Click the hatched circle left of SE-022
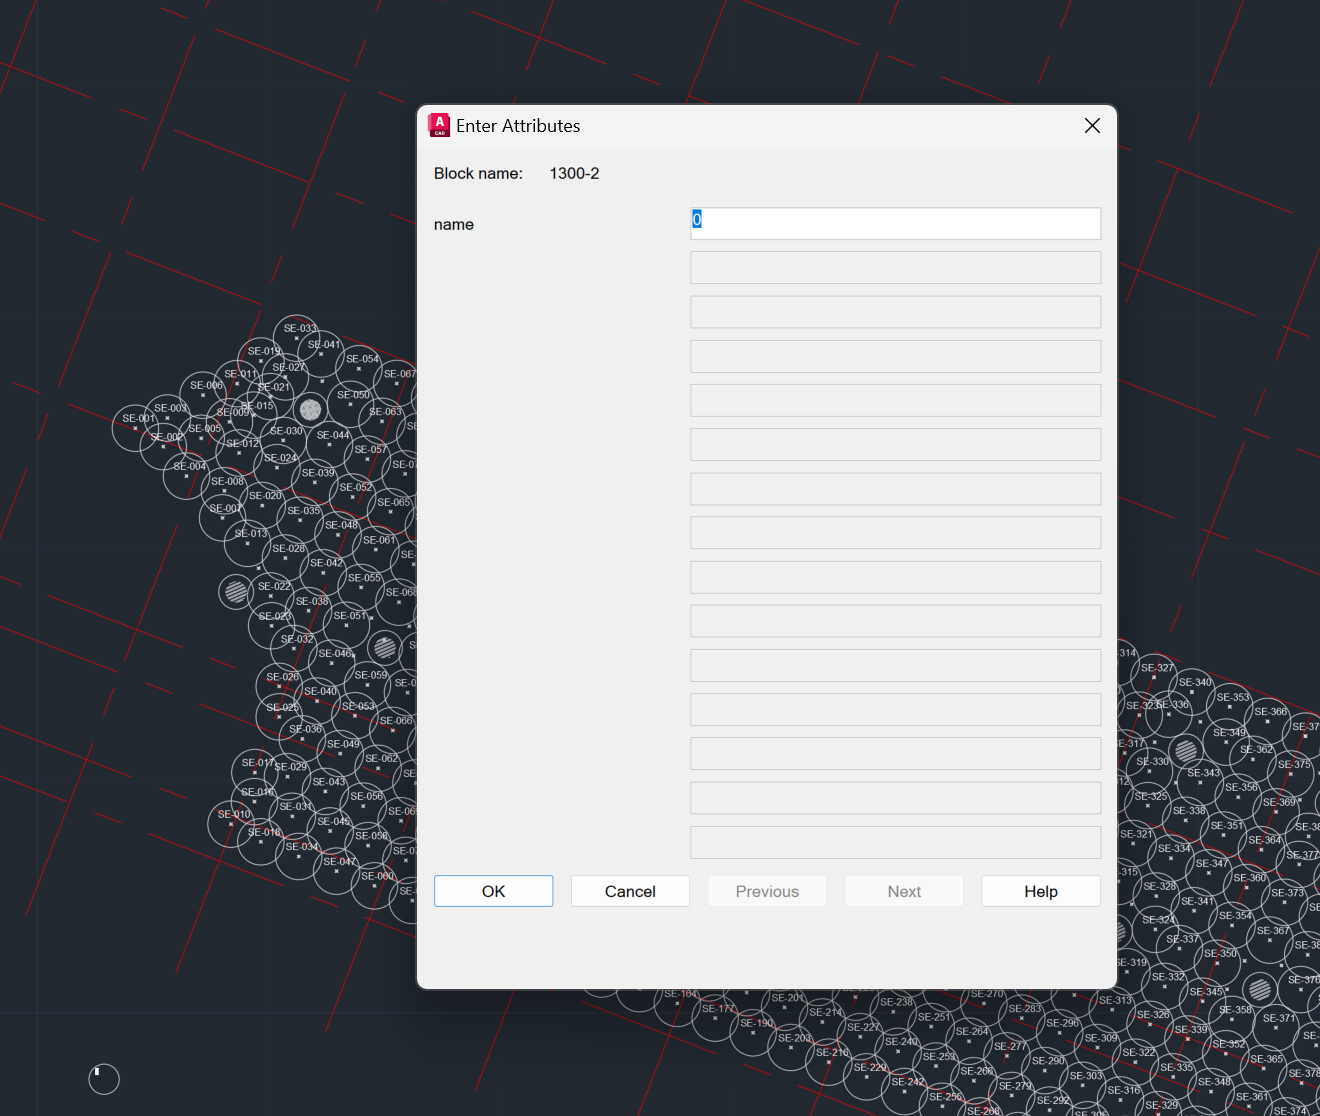 click(x=234, y=592)
